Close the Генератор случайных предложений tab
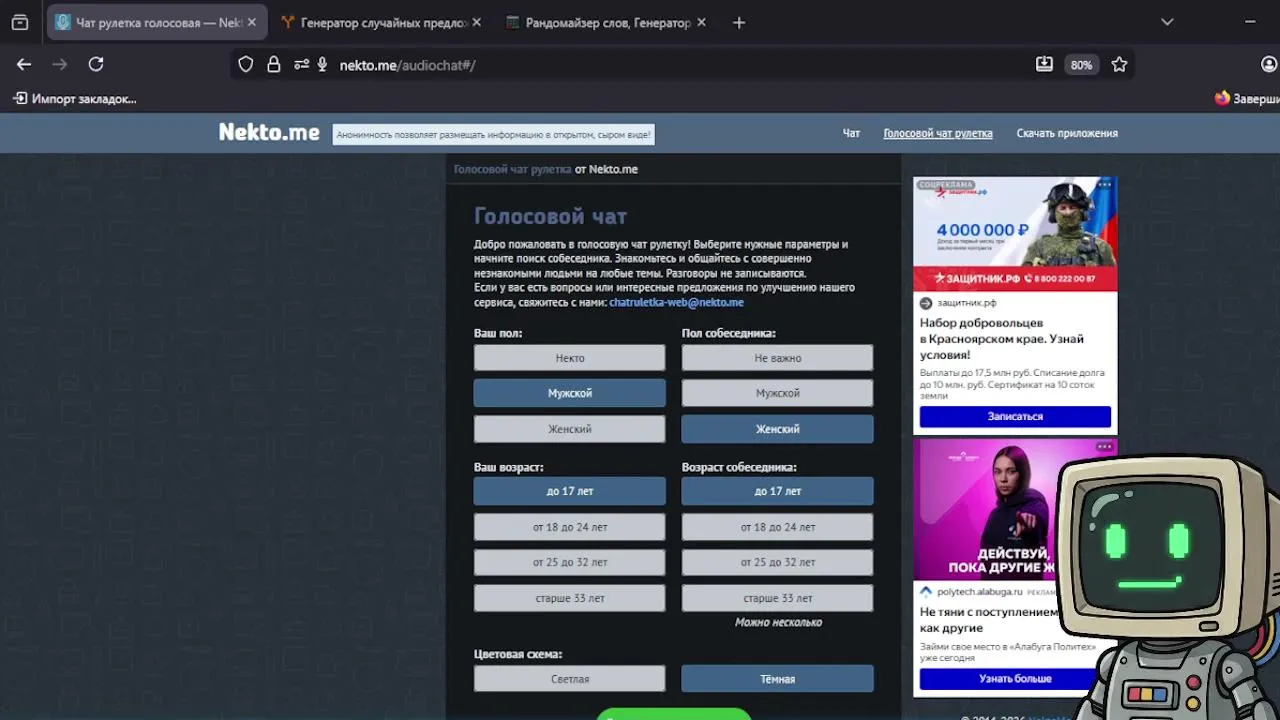The image size is (1280, 720). coord(476,22)
